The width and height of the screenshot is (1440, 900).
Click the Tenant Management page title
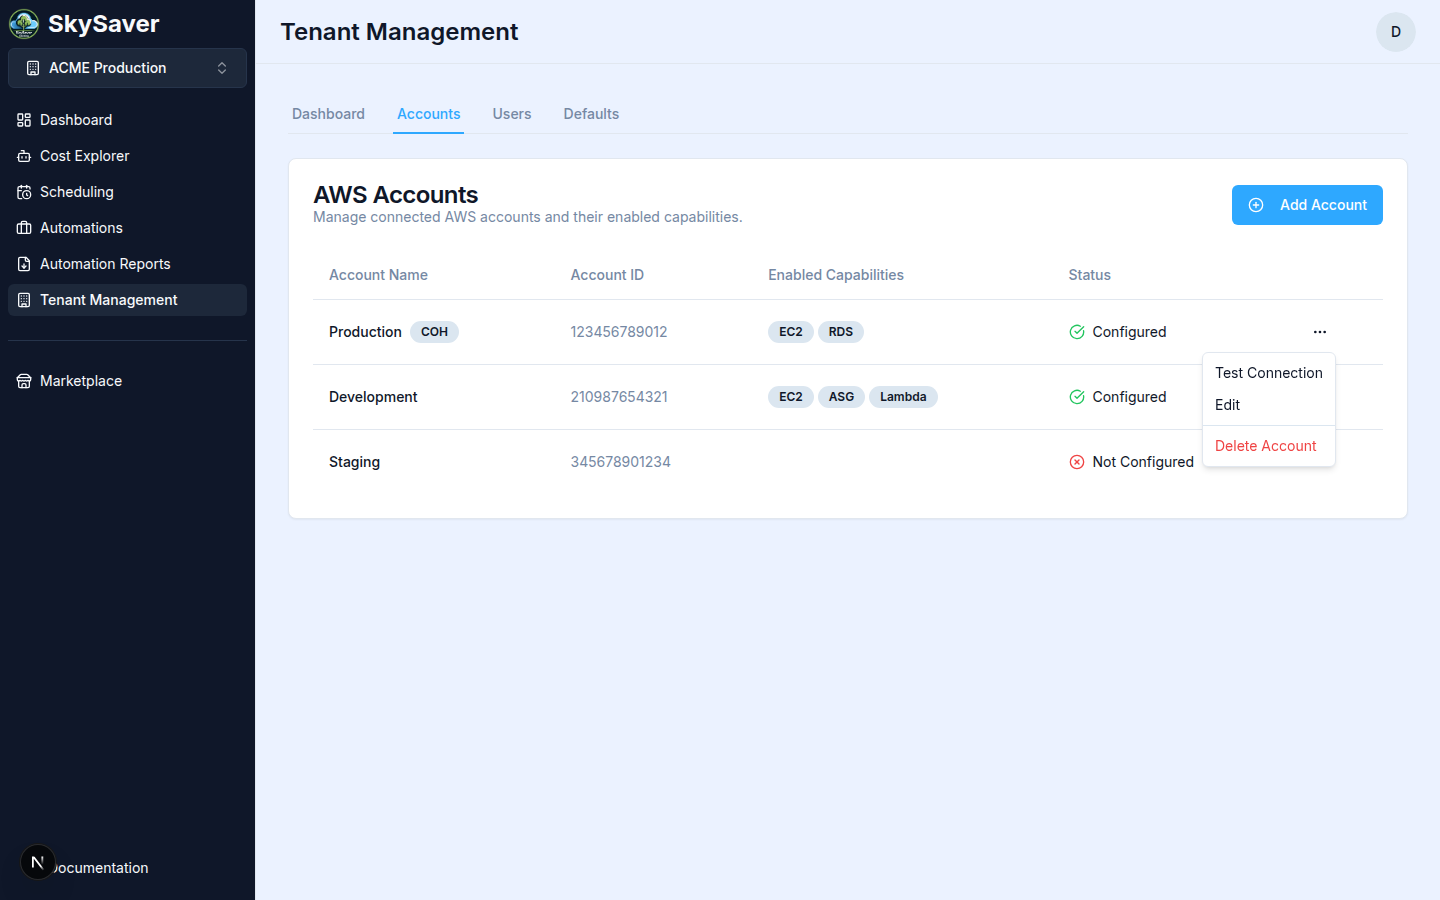pos(399,32)
